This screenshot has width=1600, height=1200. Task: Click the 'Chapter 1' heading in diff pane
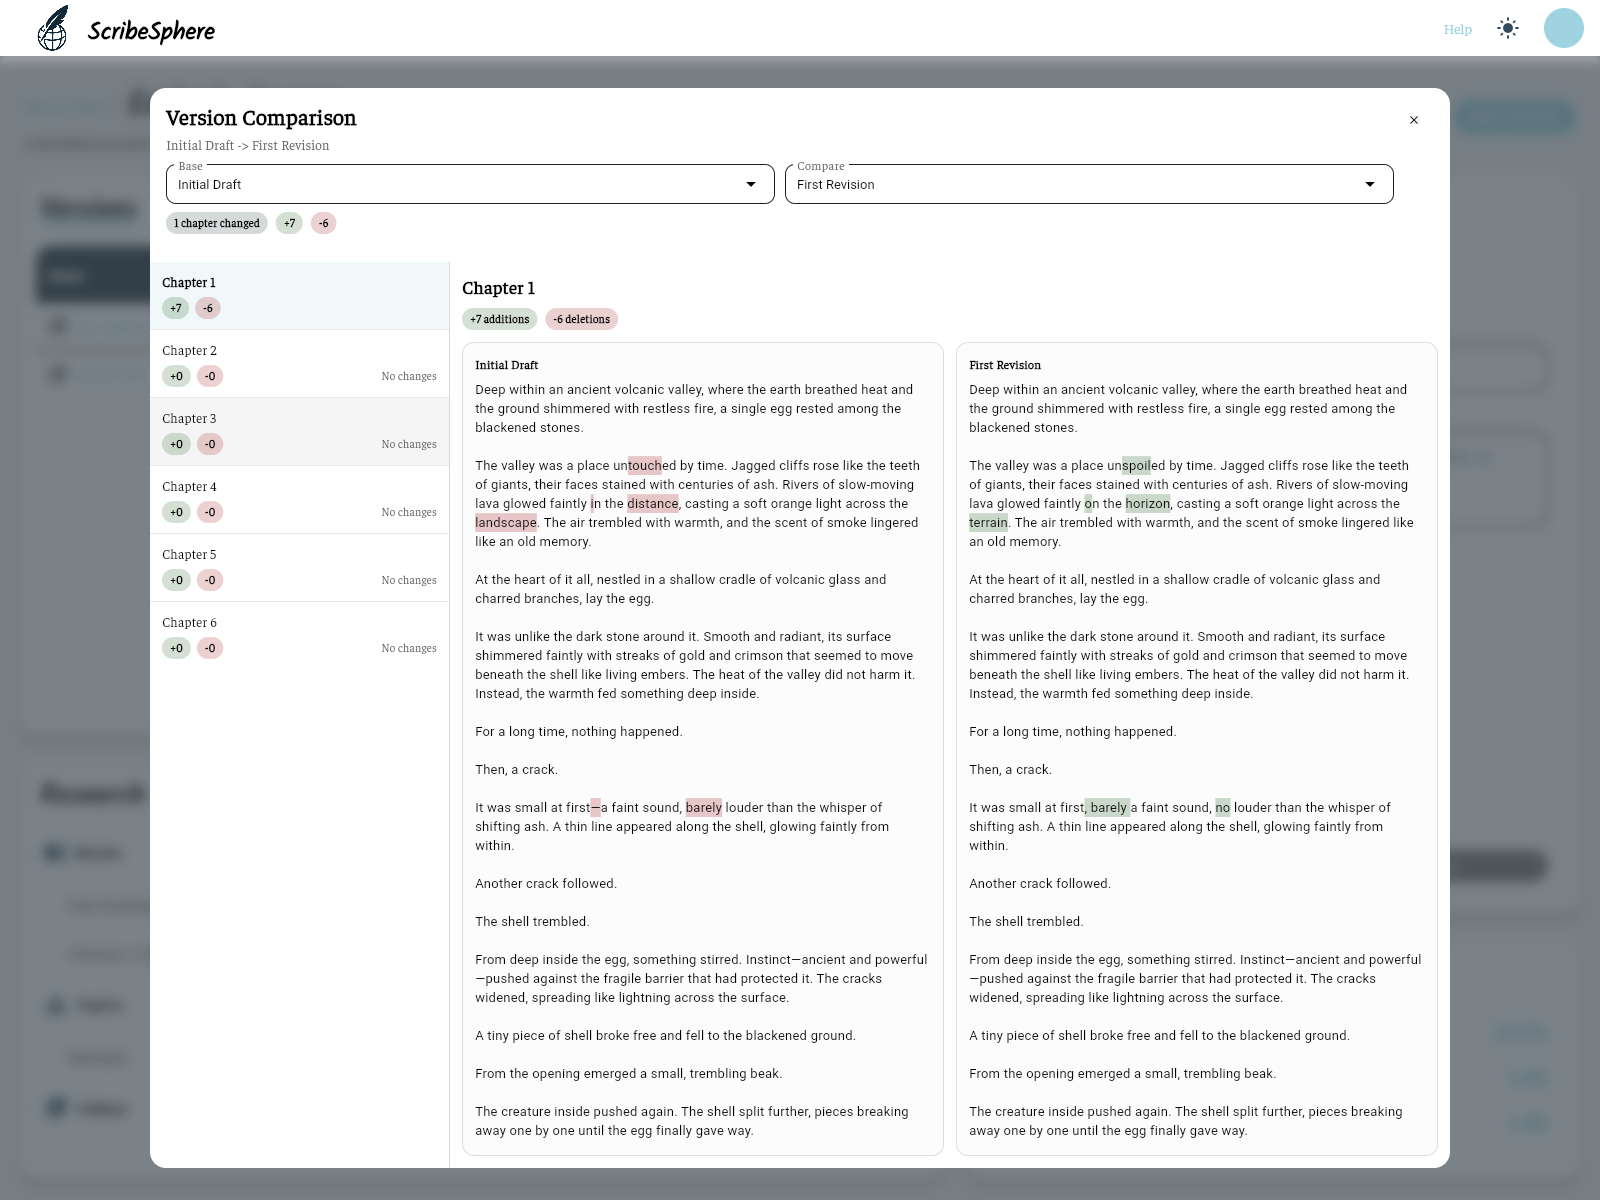[498, 288]
